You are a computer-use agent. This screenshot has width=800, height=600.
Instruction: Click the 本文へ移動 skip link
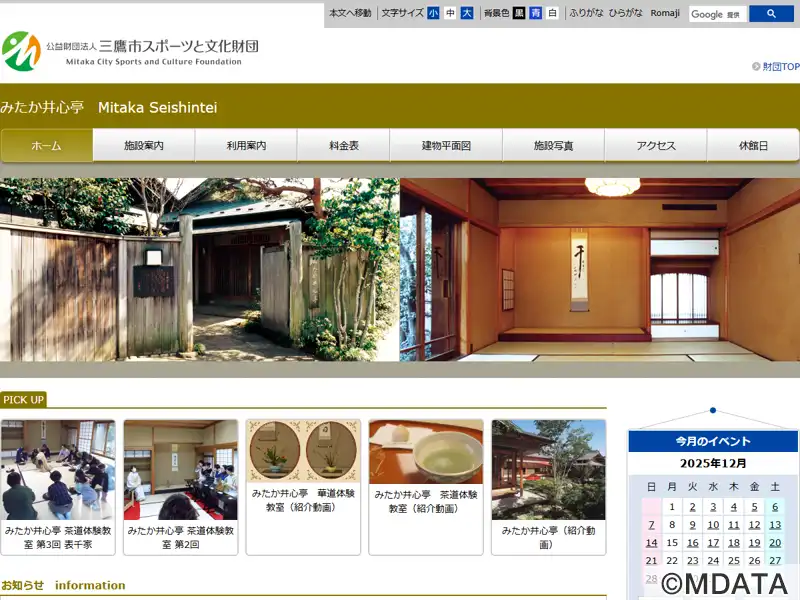350,13
